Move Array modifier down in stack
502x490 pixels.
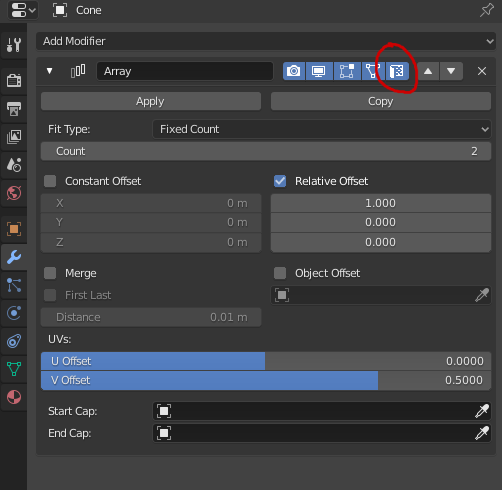click(451, 71)
